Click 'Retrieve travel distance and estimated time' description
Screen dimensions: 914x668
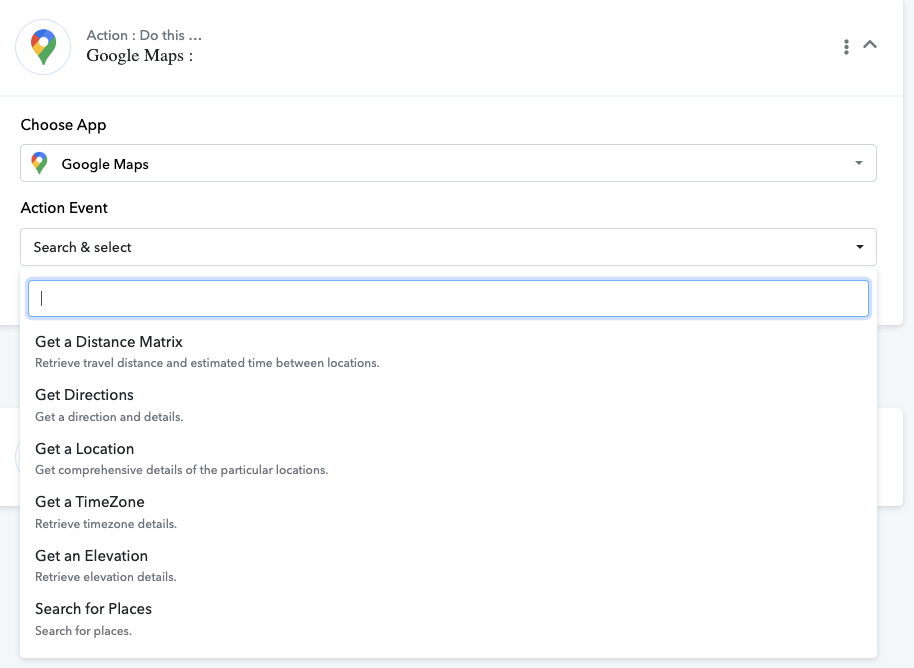[x=207, y=363]
